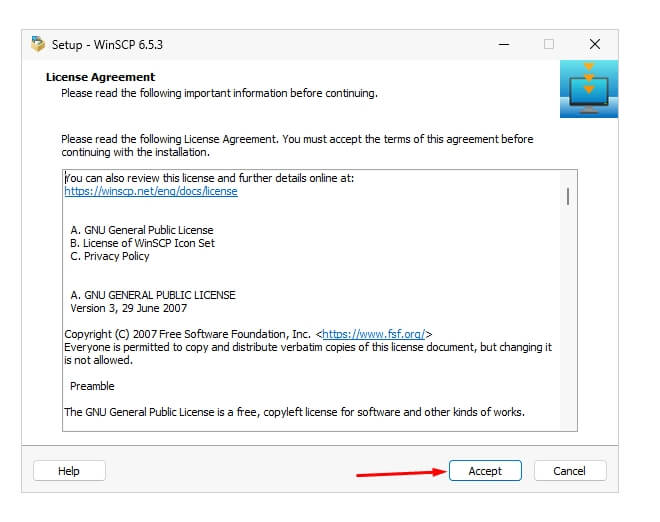Click 'A. GNU General Public License' line

(x=142, y=230)
